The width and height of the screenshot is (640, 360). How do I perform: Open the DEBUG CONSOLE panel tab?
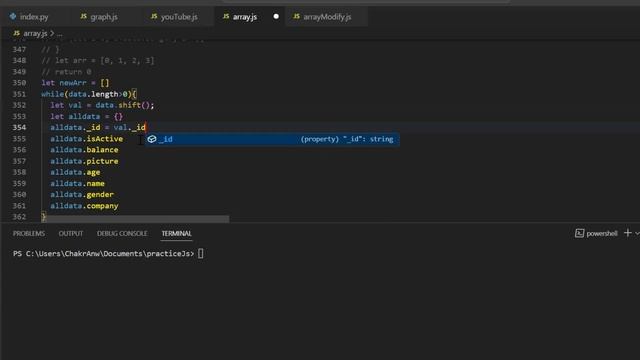pos(122,233)
